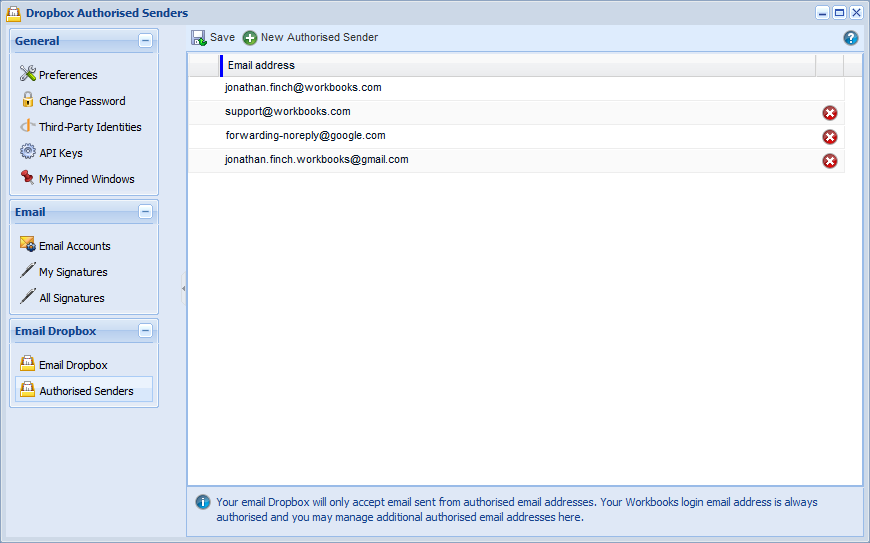Click the My Pinned Windows pushpin icon
This screenshot has height=543, width=870.
click(27, 177)
